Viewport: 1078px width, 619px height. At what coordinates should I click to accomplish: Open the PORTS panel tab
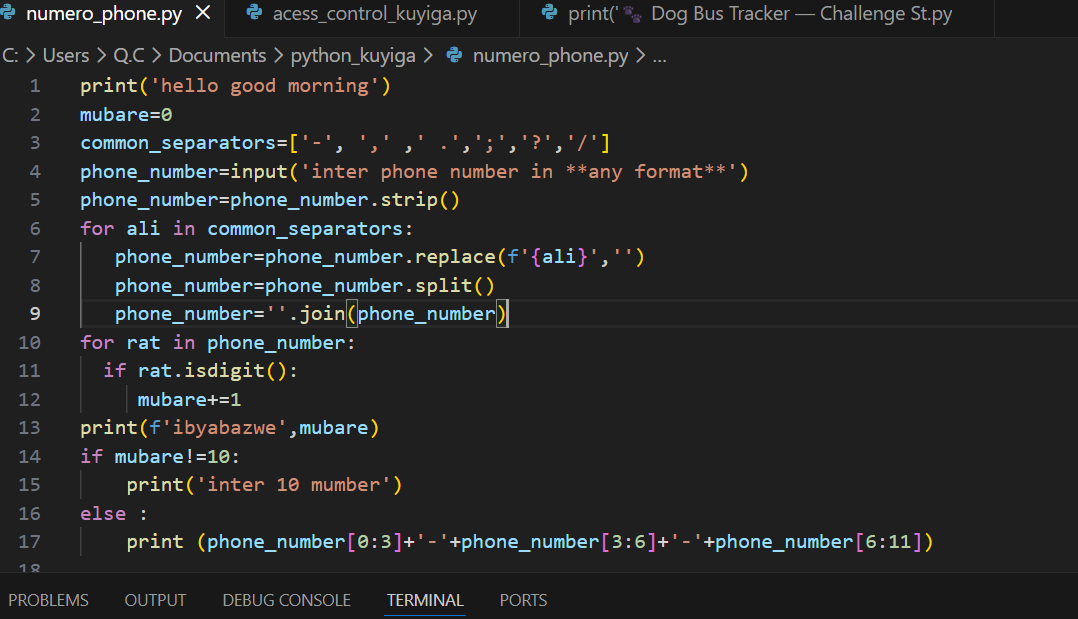pyautogui.click(x=523, y=600)
